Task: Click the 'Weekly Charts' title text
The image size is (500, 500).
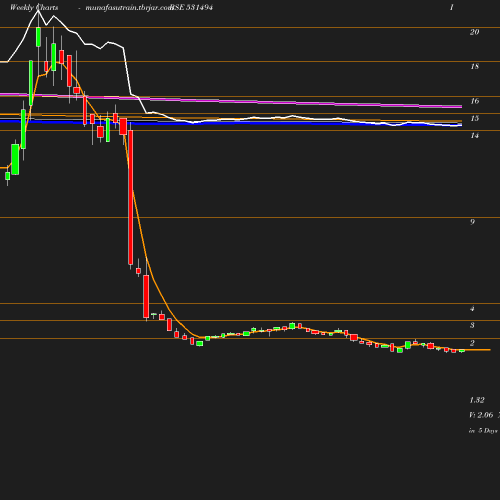Action: click(x=34, y=7)
